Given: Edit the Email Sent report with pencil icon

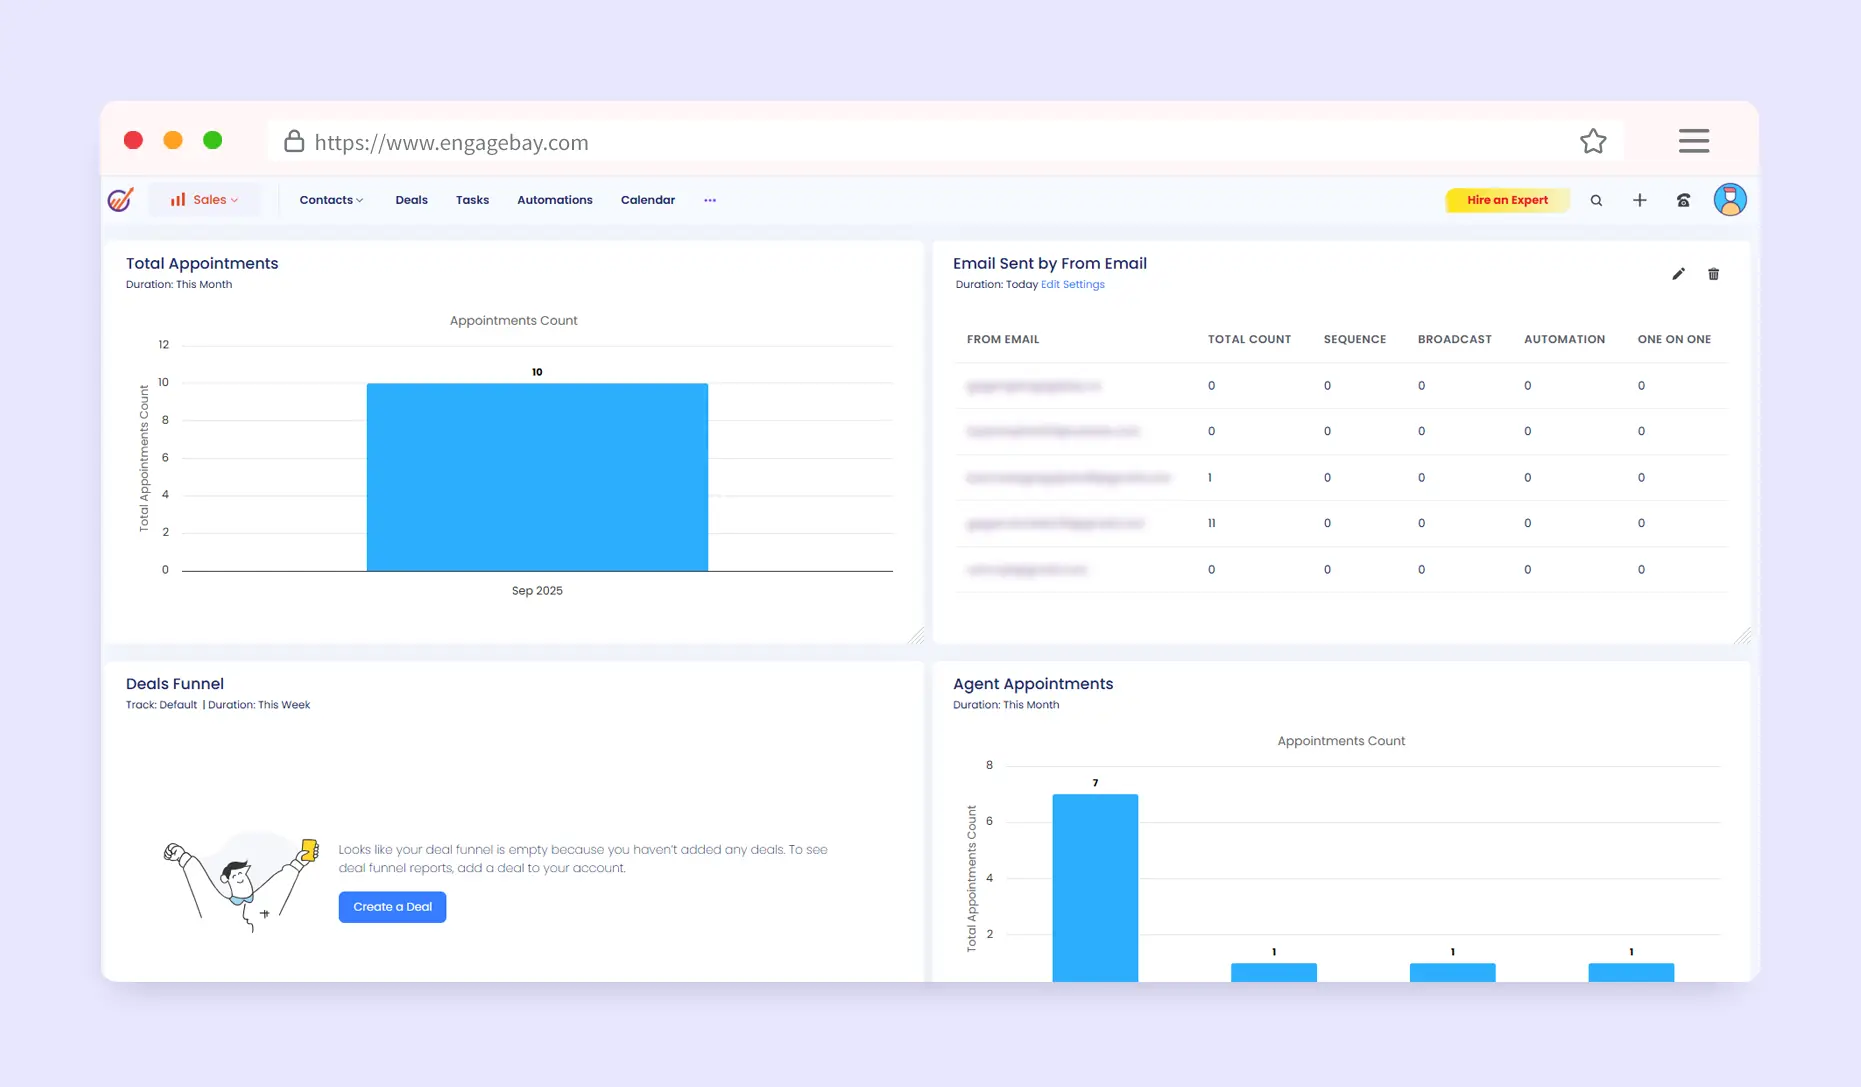Looking at the screenshot, I should point(1678,274).
